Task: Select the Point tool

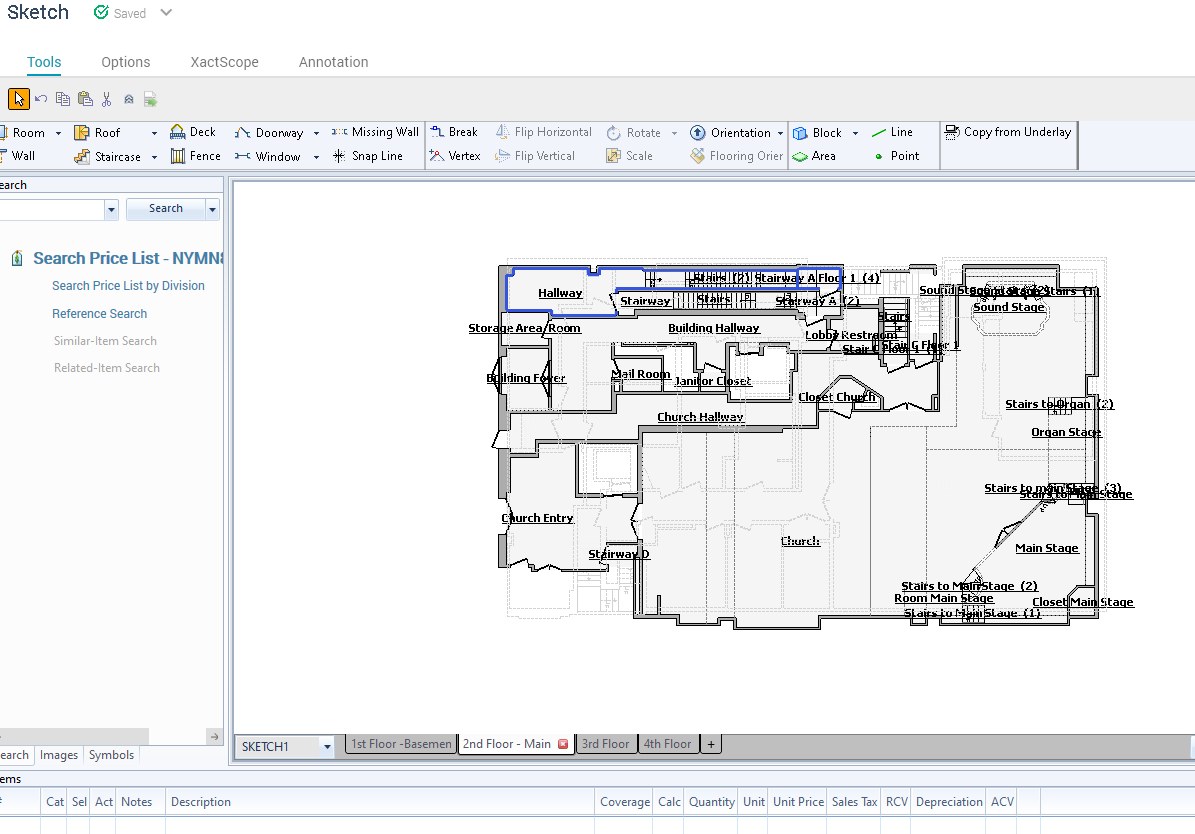Action: click(x=896, y=156)
